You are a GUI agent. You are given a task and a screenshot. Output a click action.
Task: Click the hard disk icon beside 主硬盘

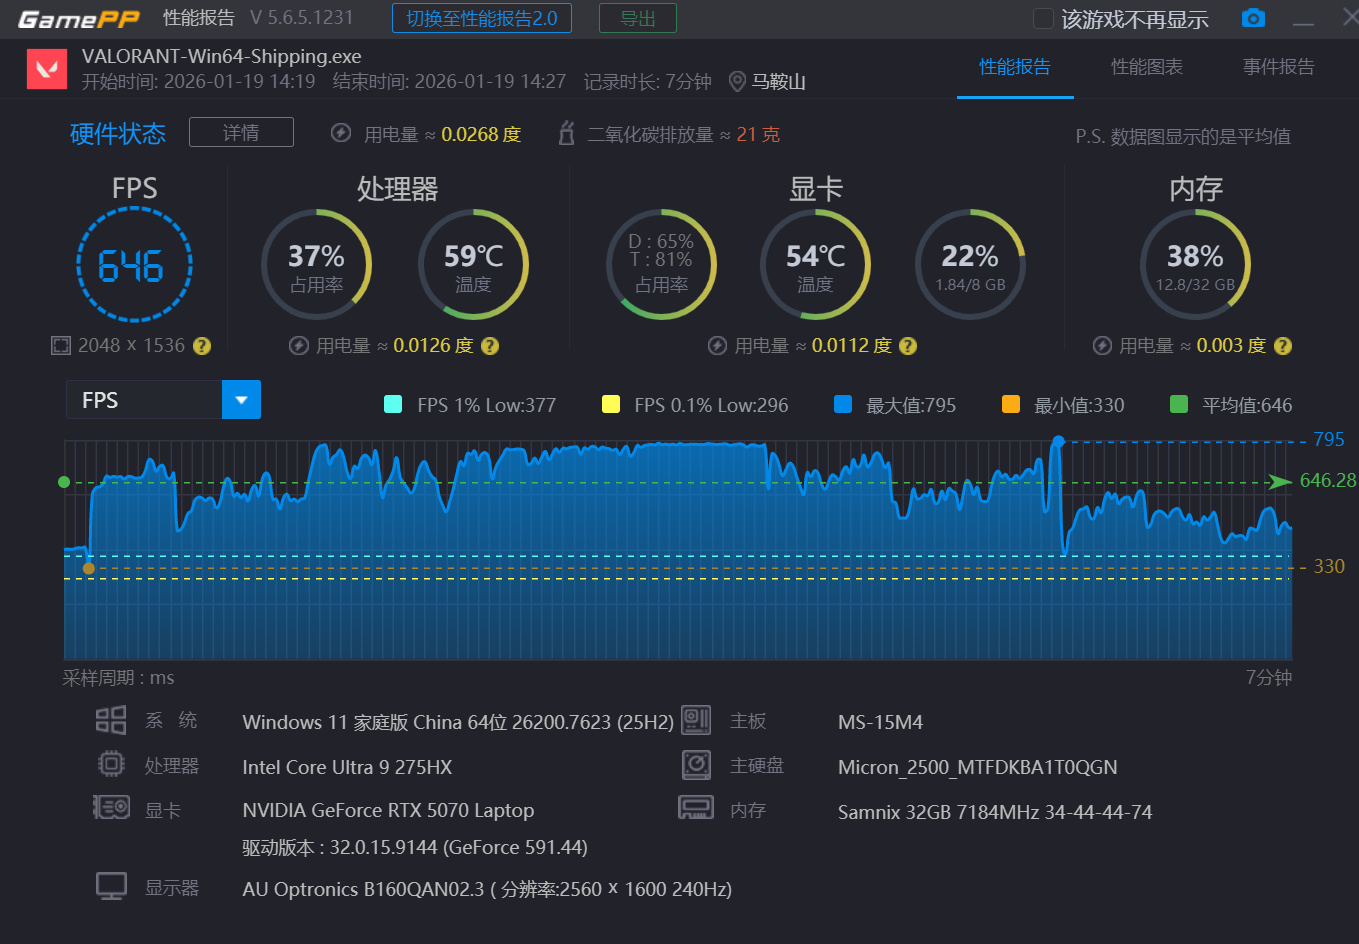coord(696,765)
